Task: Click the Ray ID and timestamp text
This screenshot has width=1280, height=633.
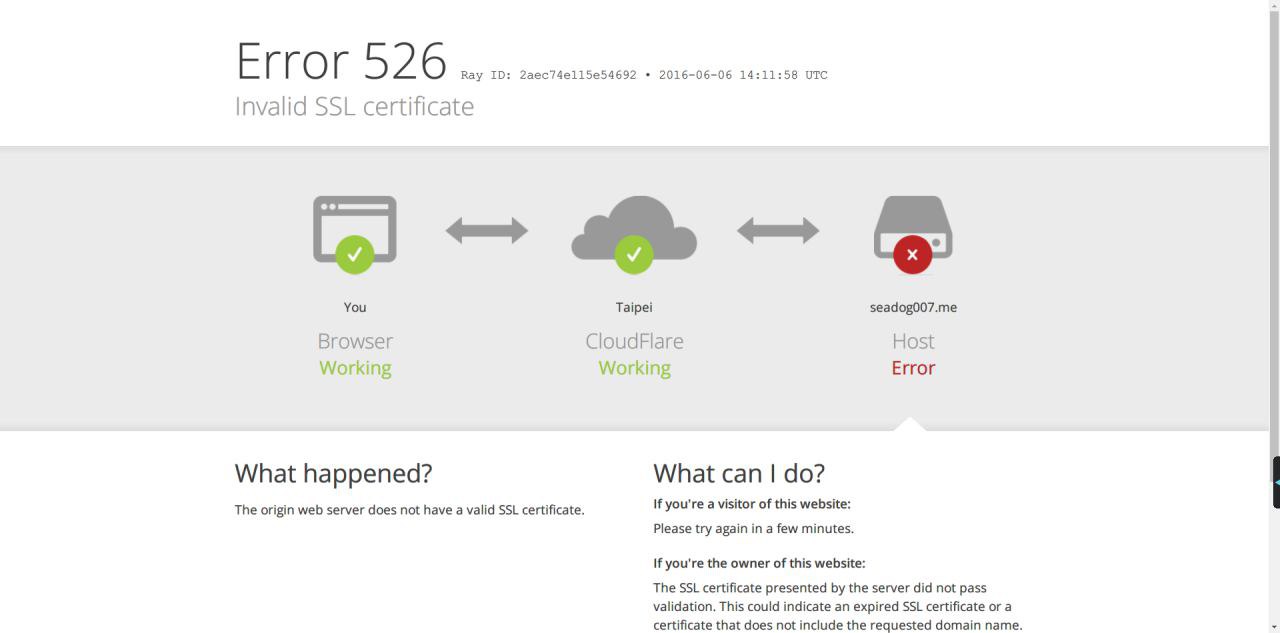Action: coord(644,75)
